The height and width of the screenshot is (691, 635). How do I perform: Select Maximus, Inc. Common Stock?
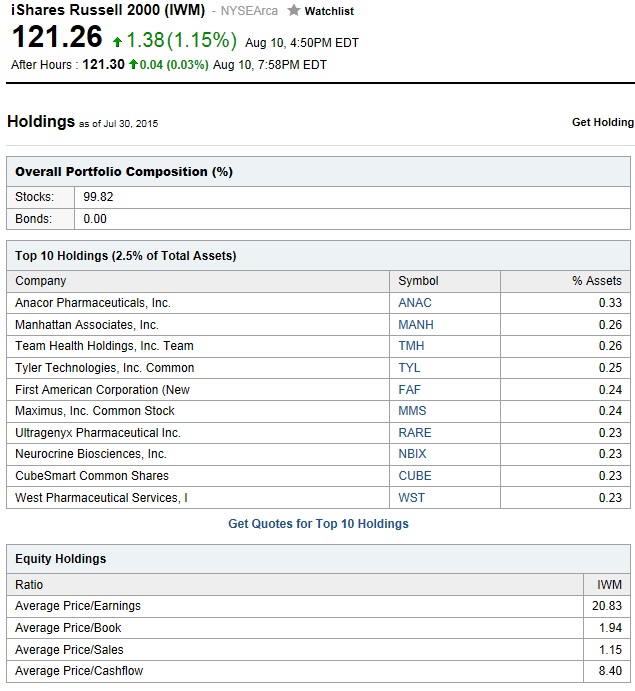coord(95,411)
